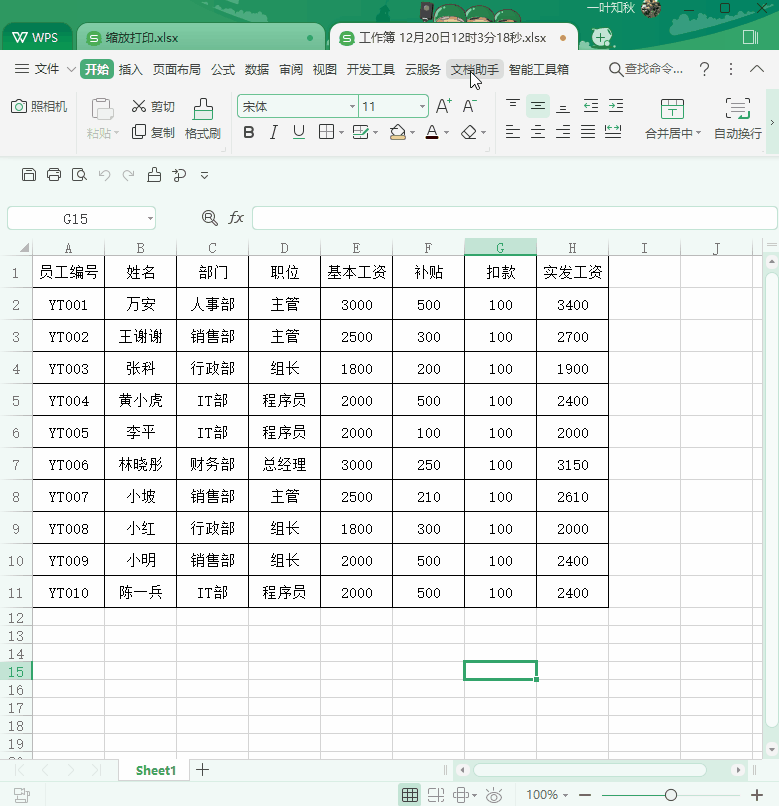779x806 pixels.
Task: Collapse the ribbon with caret arrow
Action: pos(757,69)
